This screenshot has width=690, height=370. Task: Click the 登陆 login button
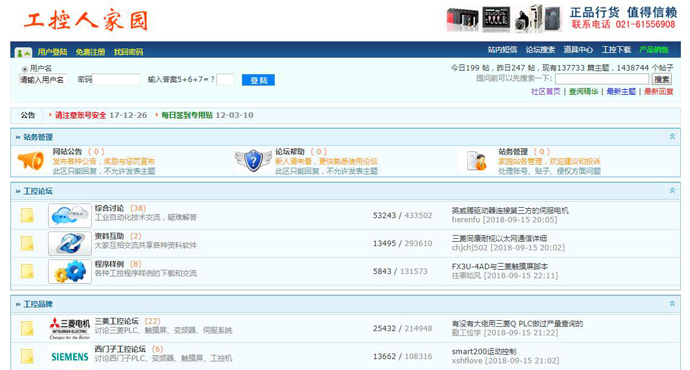258,80
